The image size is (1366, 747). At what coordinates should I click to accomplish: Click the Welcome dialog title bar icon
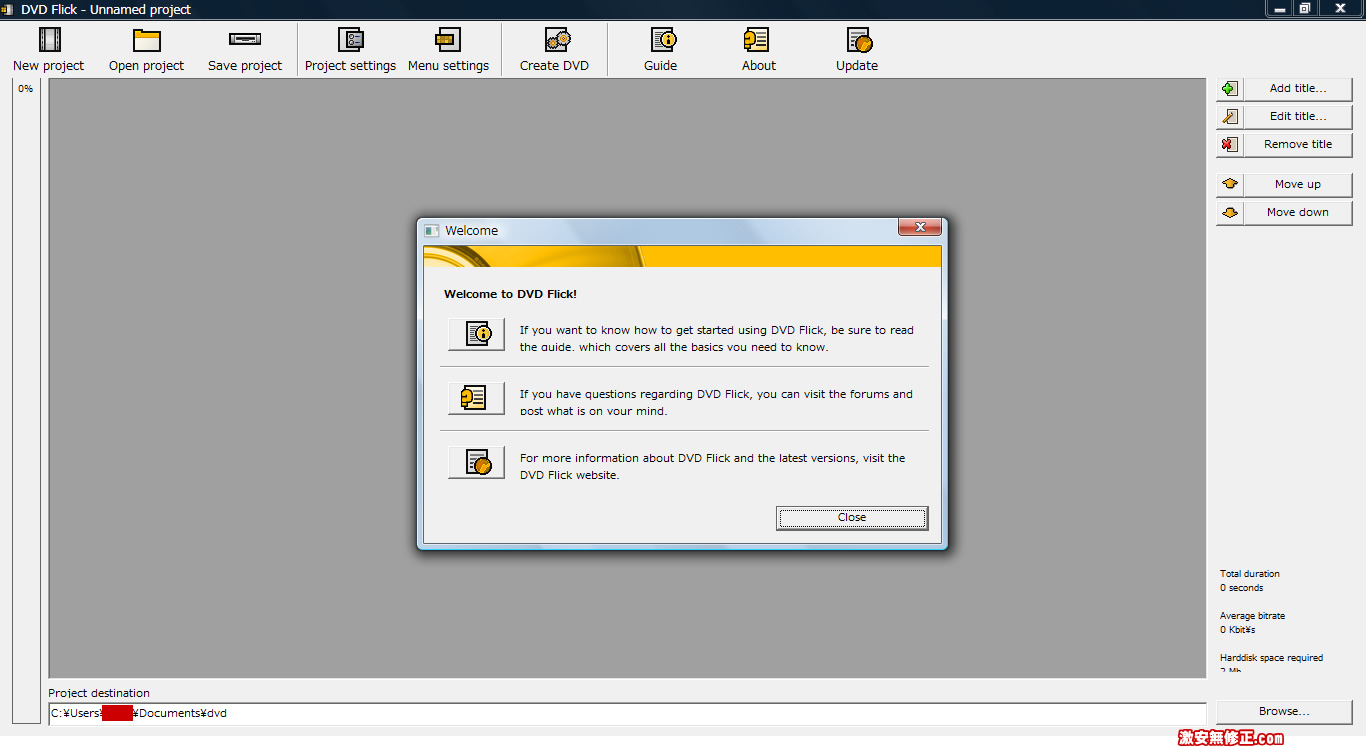[432, 231]
